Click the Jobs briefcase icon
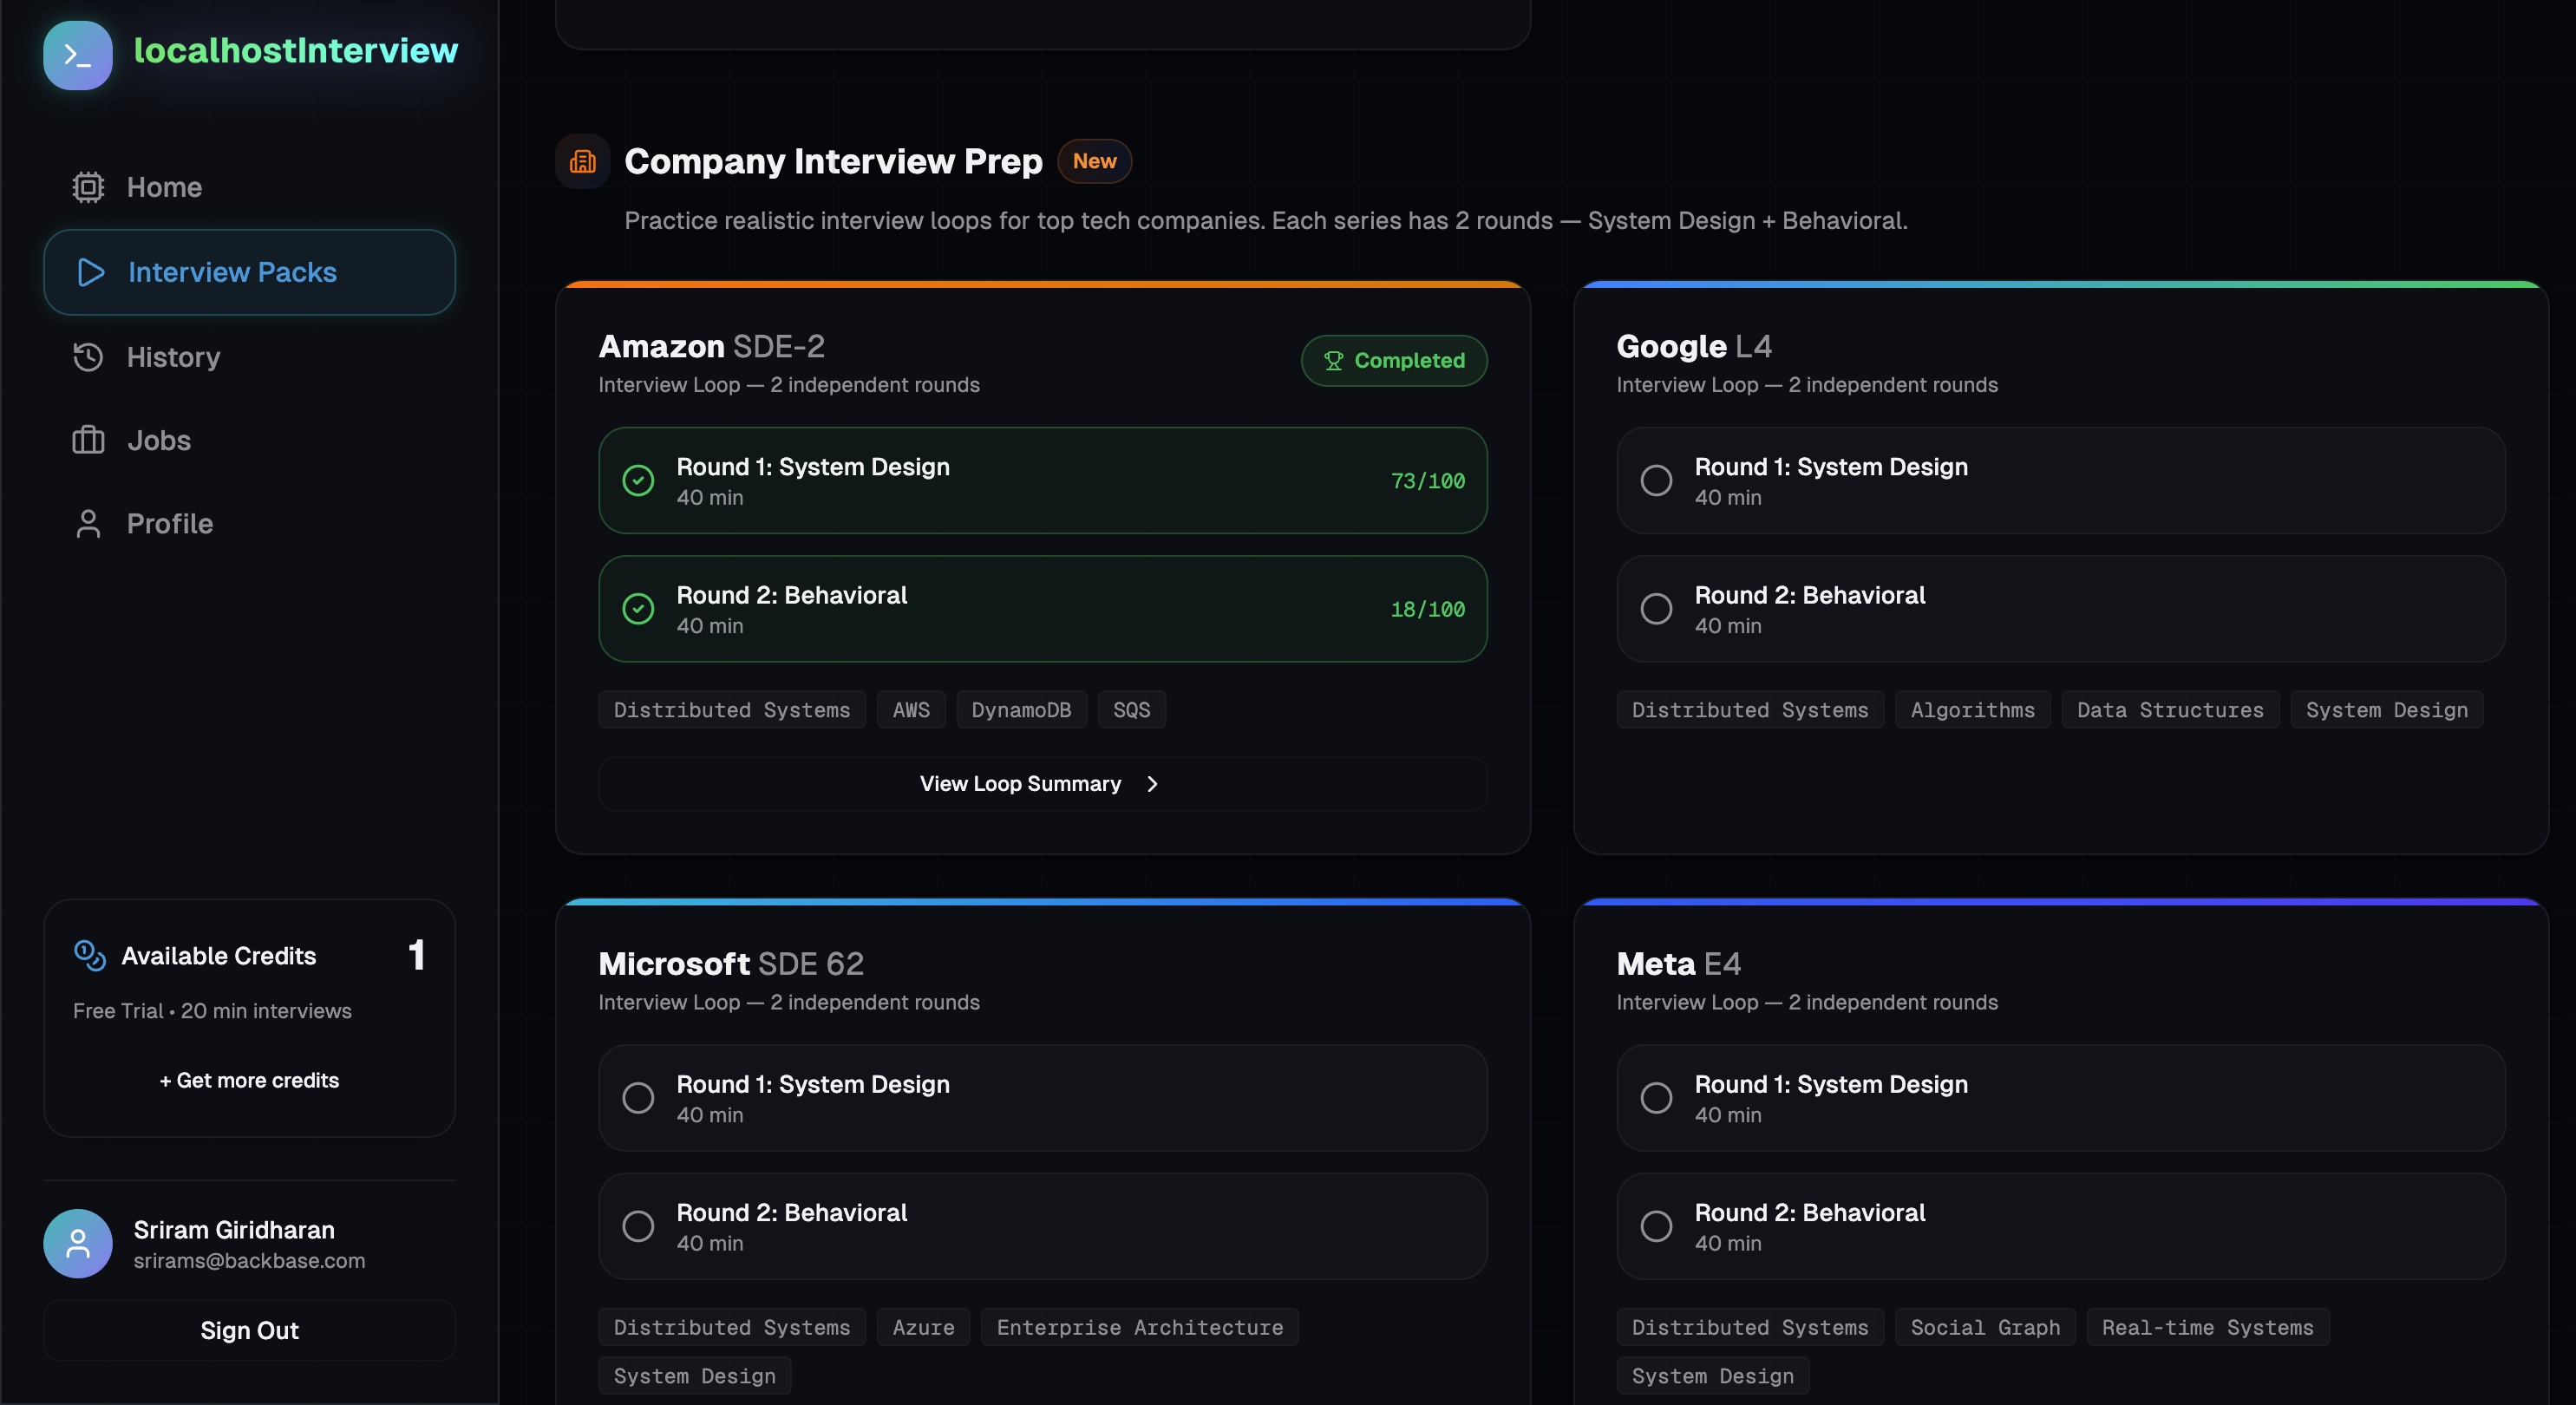 pos(88,440)
